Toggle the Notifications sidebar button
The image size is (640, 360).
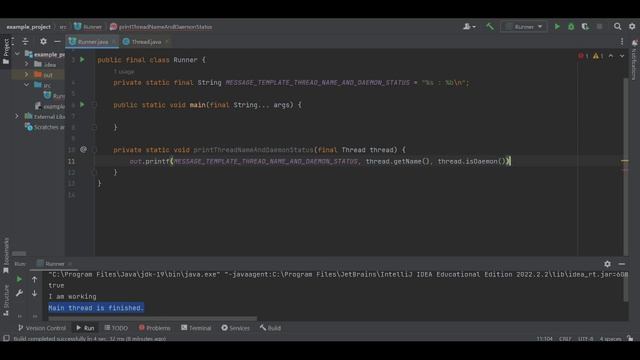(635, 60)
